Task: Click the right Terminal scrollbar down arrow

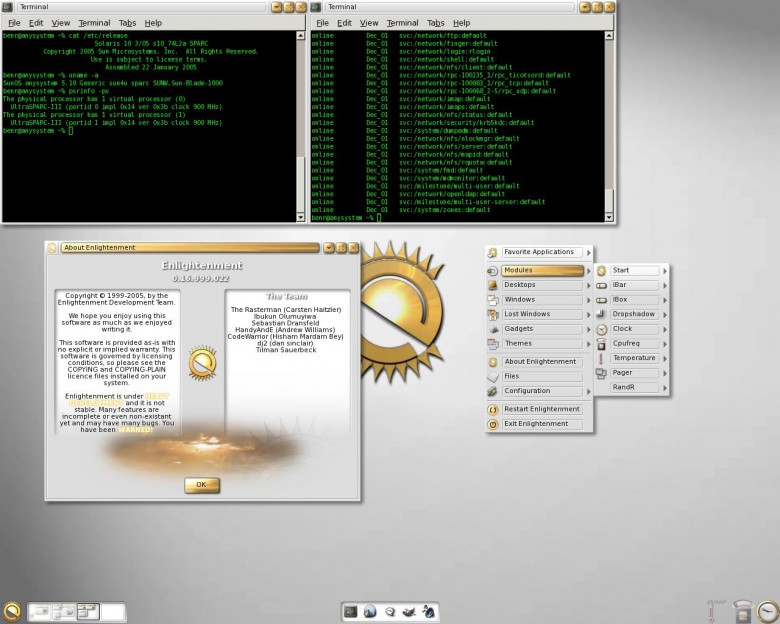Action: tap(609, 217)
